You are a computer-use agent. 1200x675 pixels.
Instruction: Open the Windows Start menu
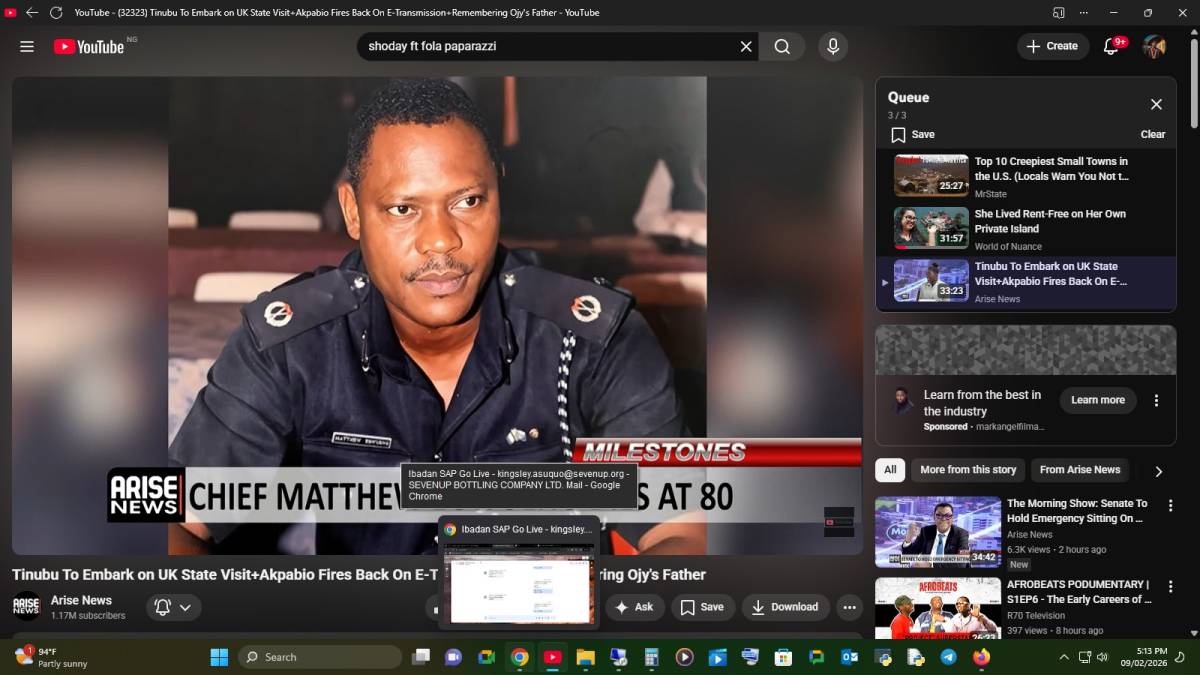[x=219, y=657]
